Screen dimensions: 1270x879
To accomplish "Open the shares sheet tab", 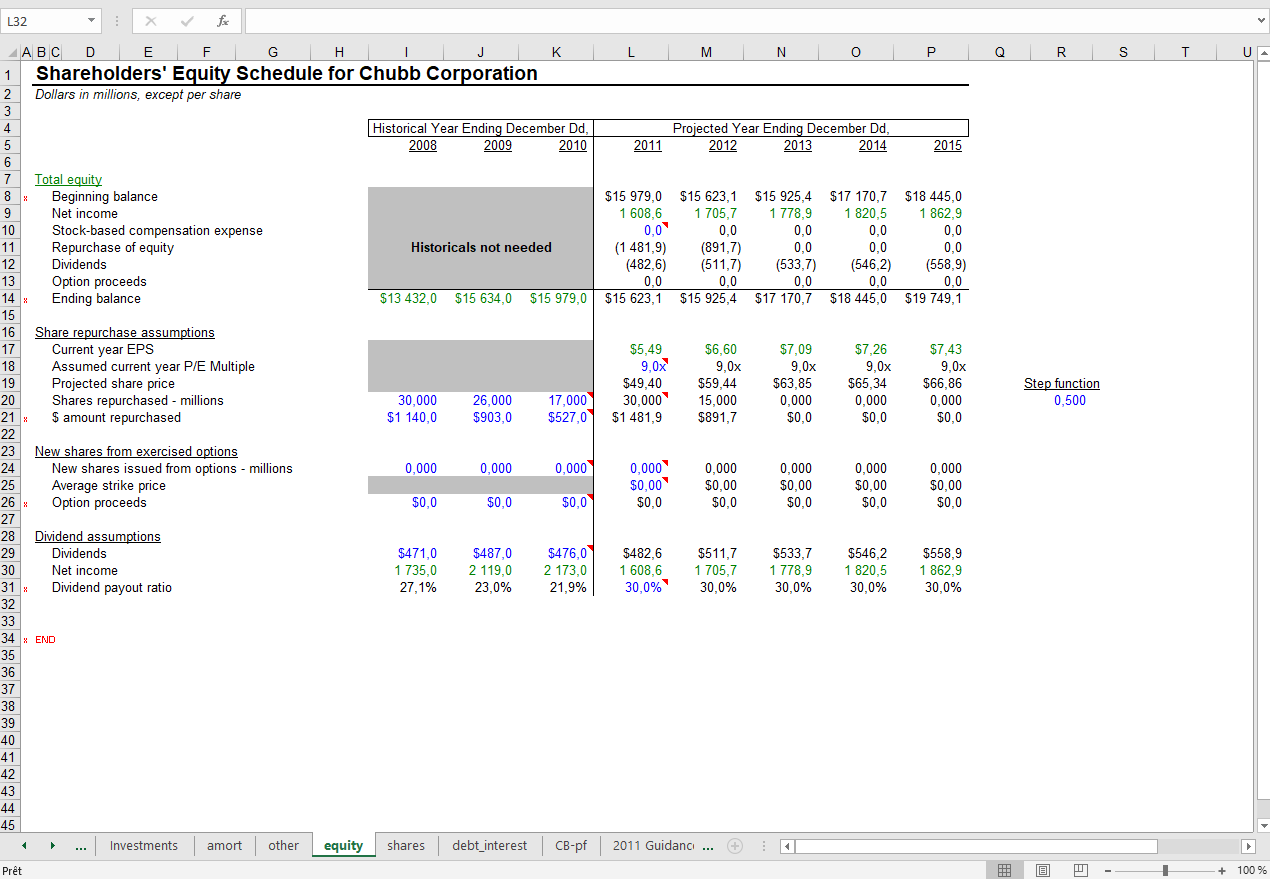I will [x=406, y=846].
